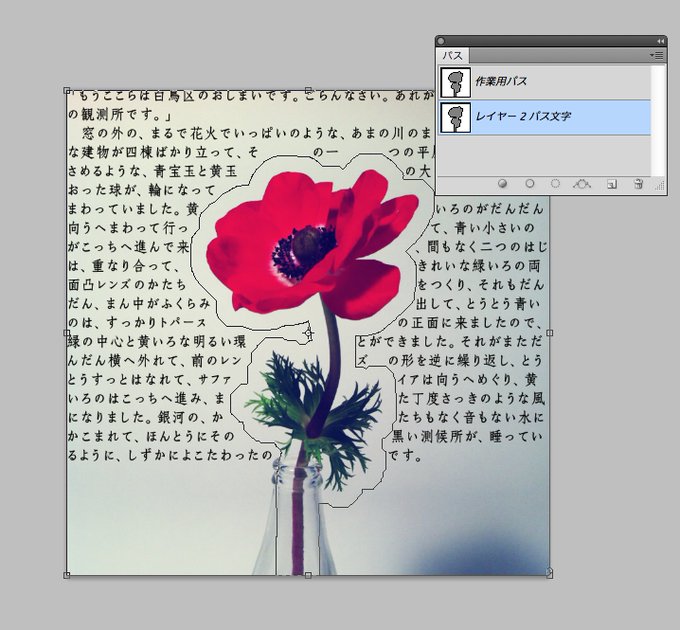Screen dimensions: 680x630
Task: Select the パス tab
Action: coord(453,55)
